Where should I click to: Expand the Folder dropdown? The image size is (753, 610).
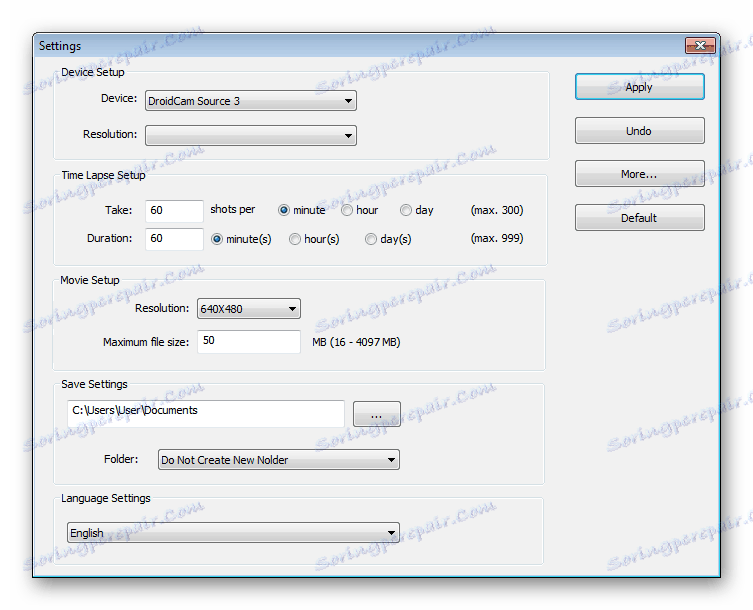coord(279,460)
